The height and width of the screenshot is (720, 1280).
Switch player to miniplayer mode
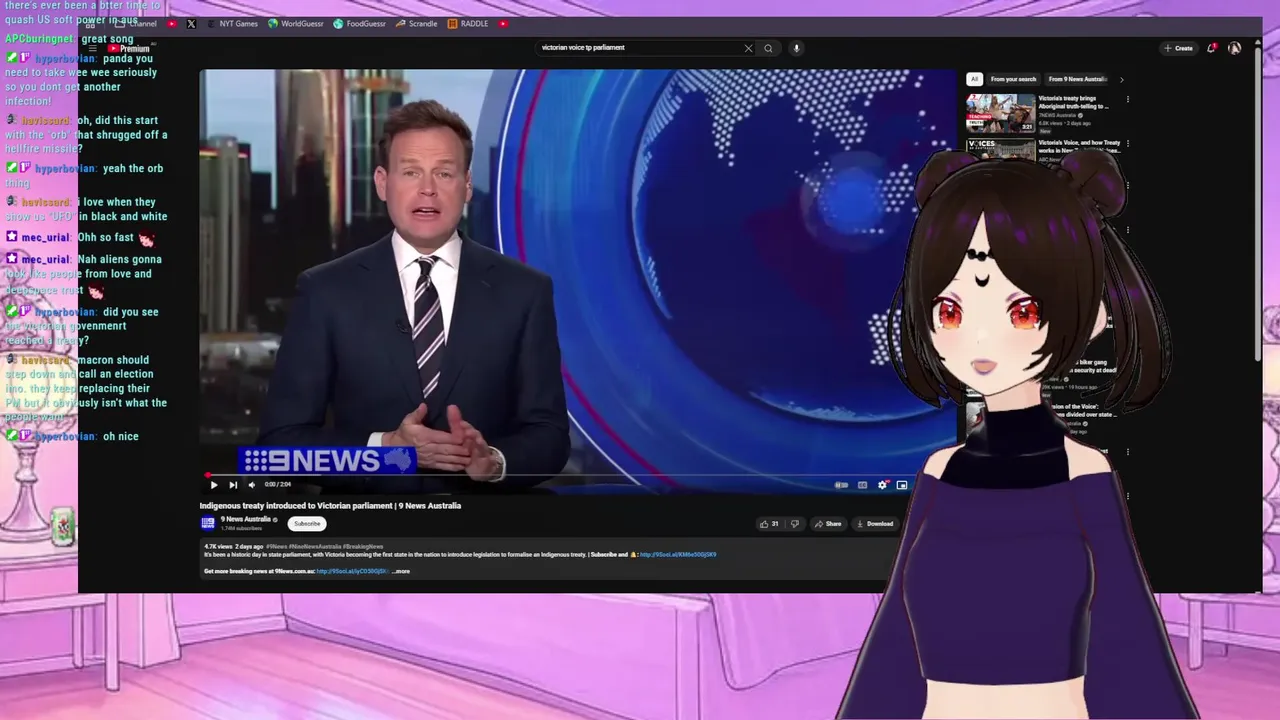click(902, 485)
